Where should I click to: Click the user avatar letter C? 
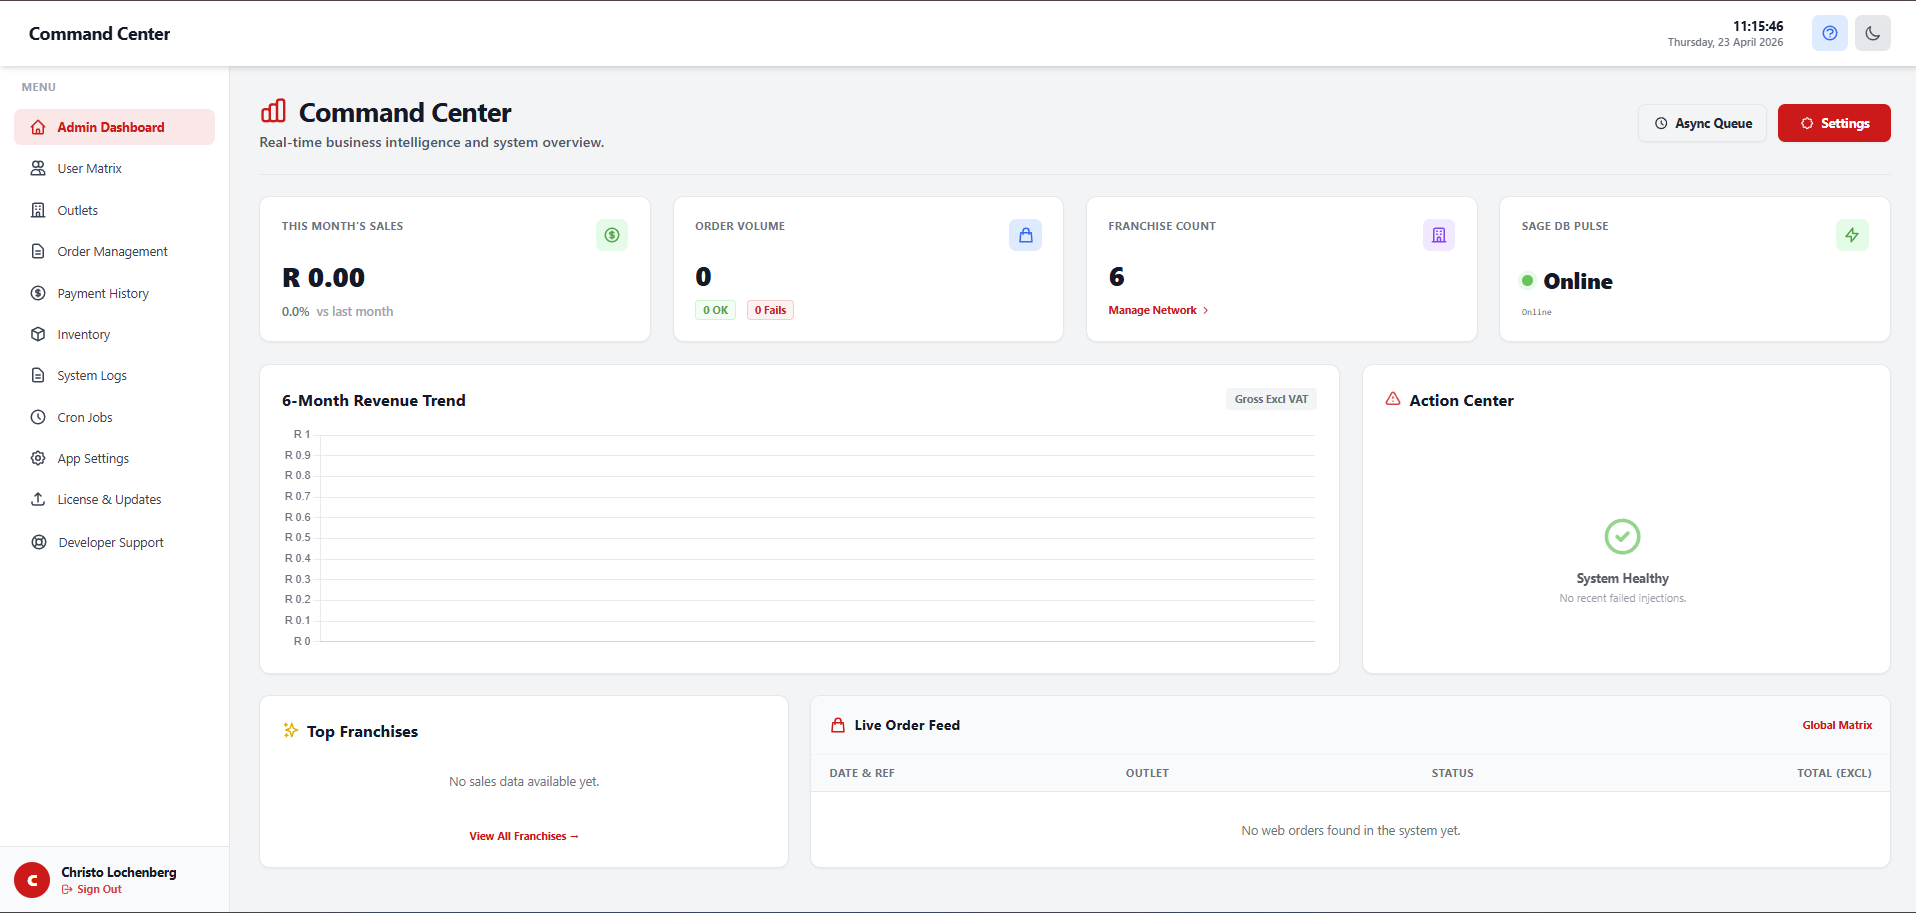pyautogui.click(x=32, y=880)
